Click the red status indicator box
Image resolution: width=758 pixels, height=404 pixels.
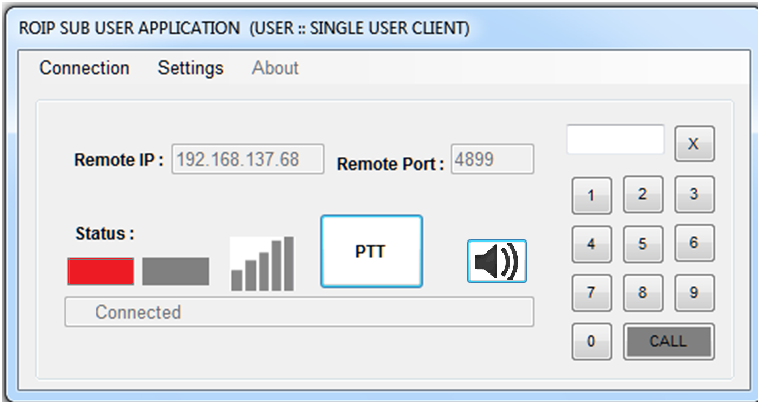(x=100, y=271)
